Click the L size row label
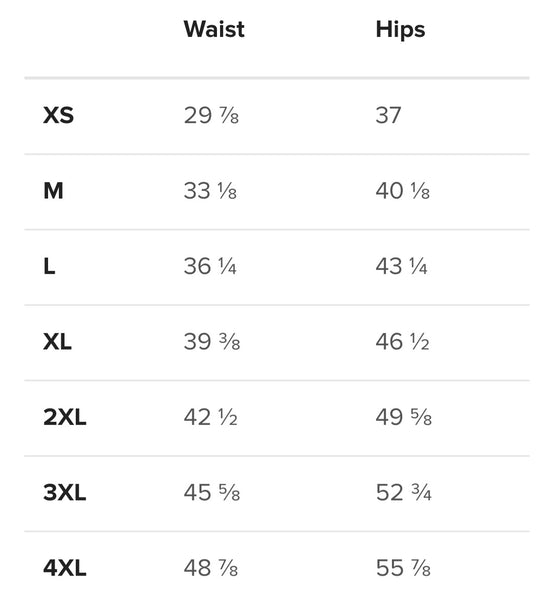The image size is (554, 600). [49, 266]
